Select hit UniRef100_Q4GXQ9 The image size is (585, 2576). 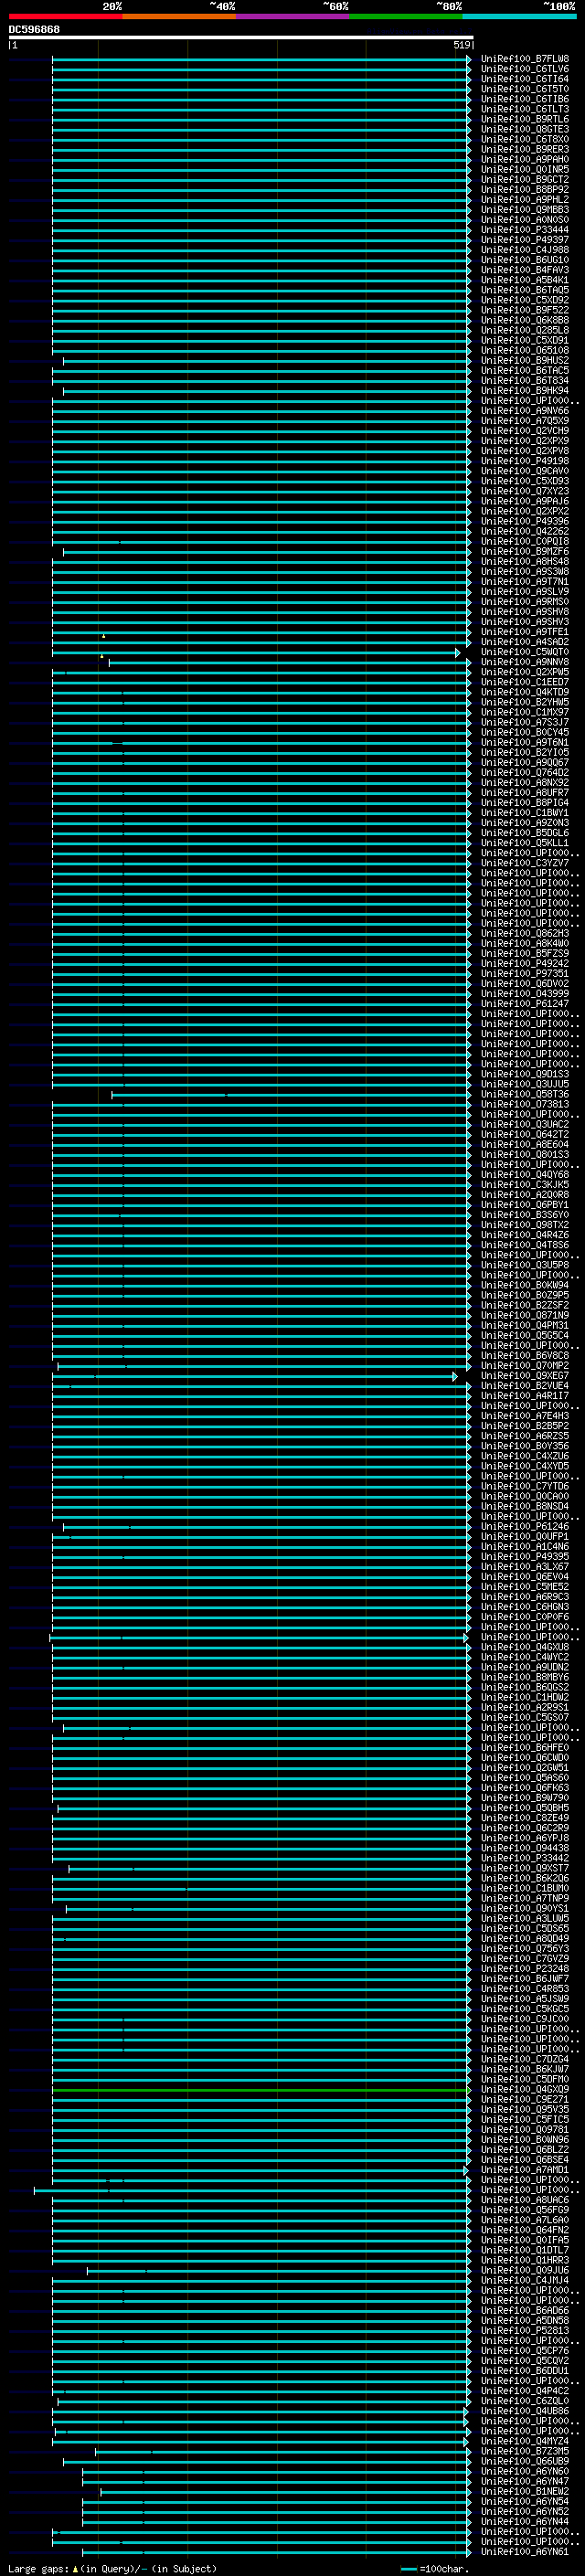525,2090
